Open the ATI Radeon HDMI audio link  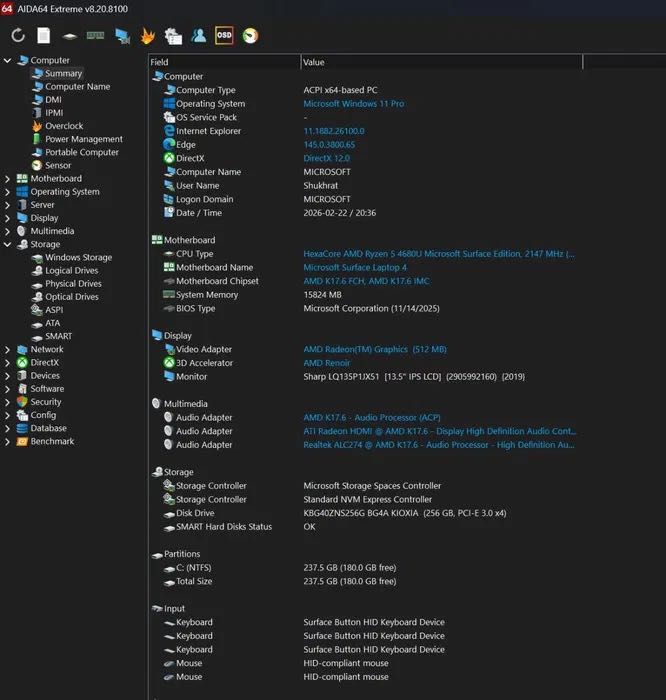point(440,431)
